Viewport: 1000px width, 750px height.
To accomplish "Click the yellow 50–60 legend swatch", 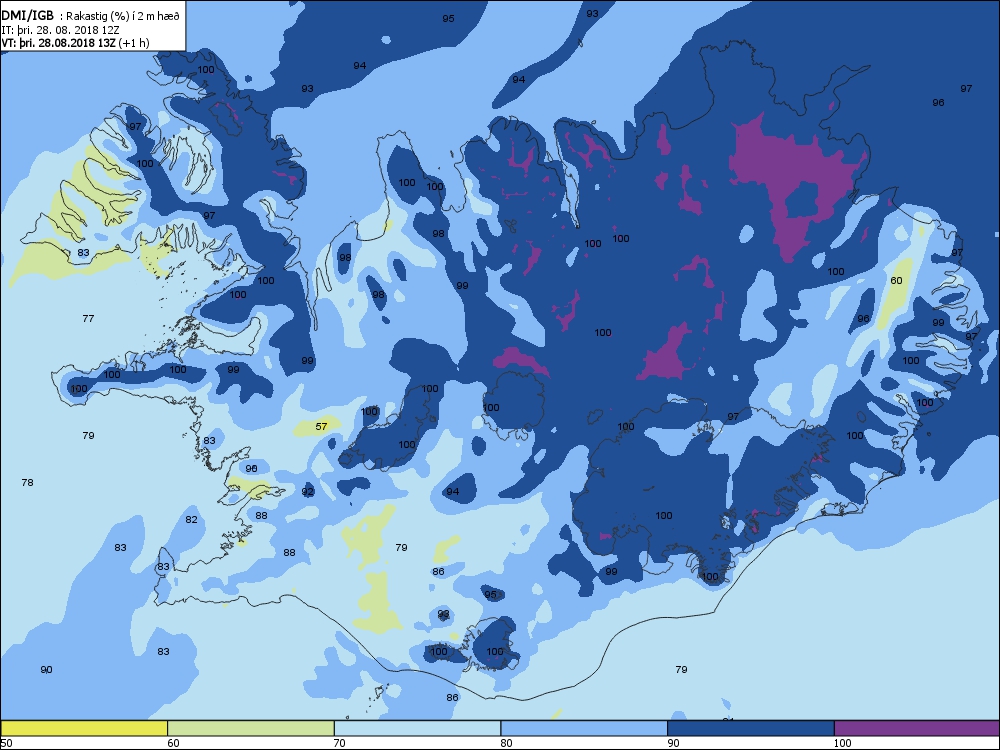I will [x=84, y=728].
